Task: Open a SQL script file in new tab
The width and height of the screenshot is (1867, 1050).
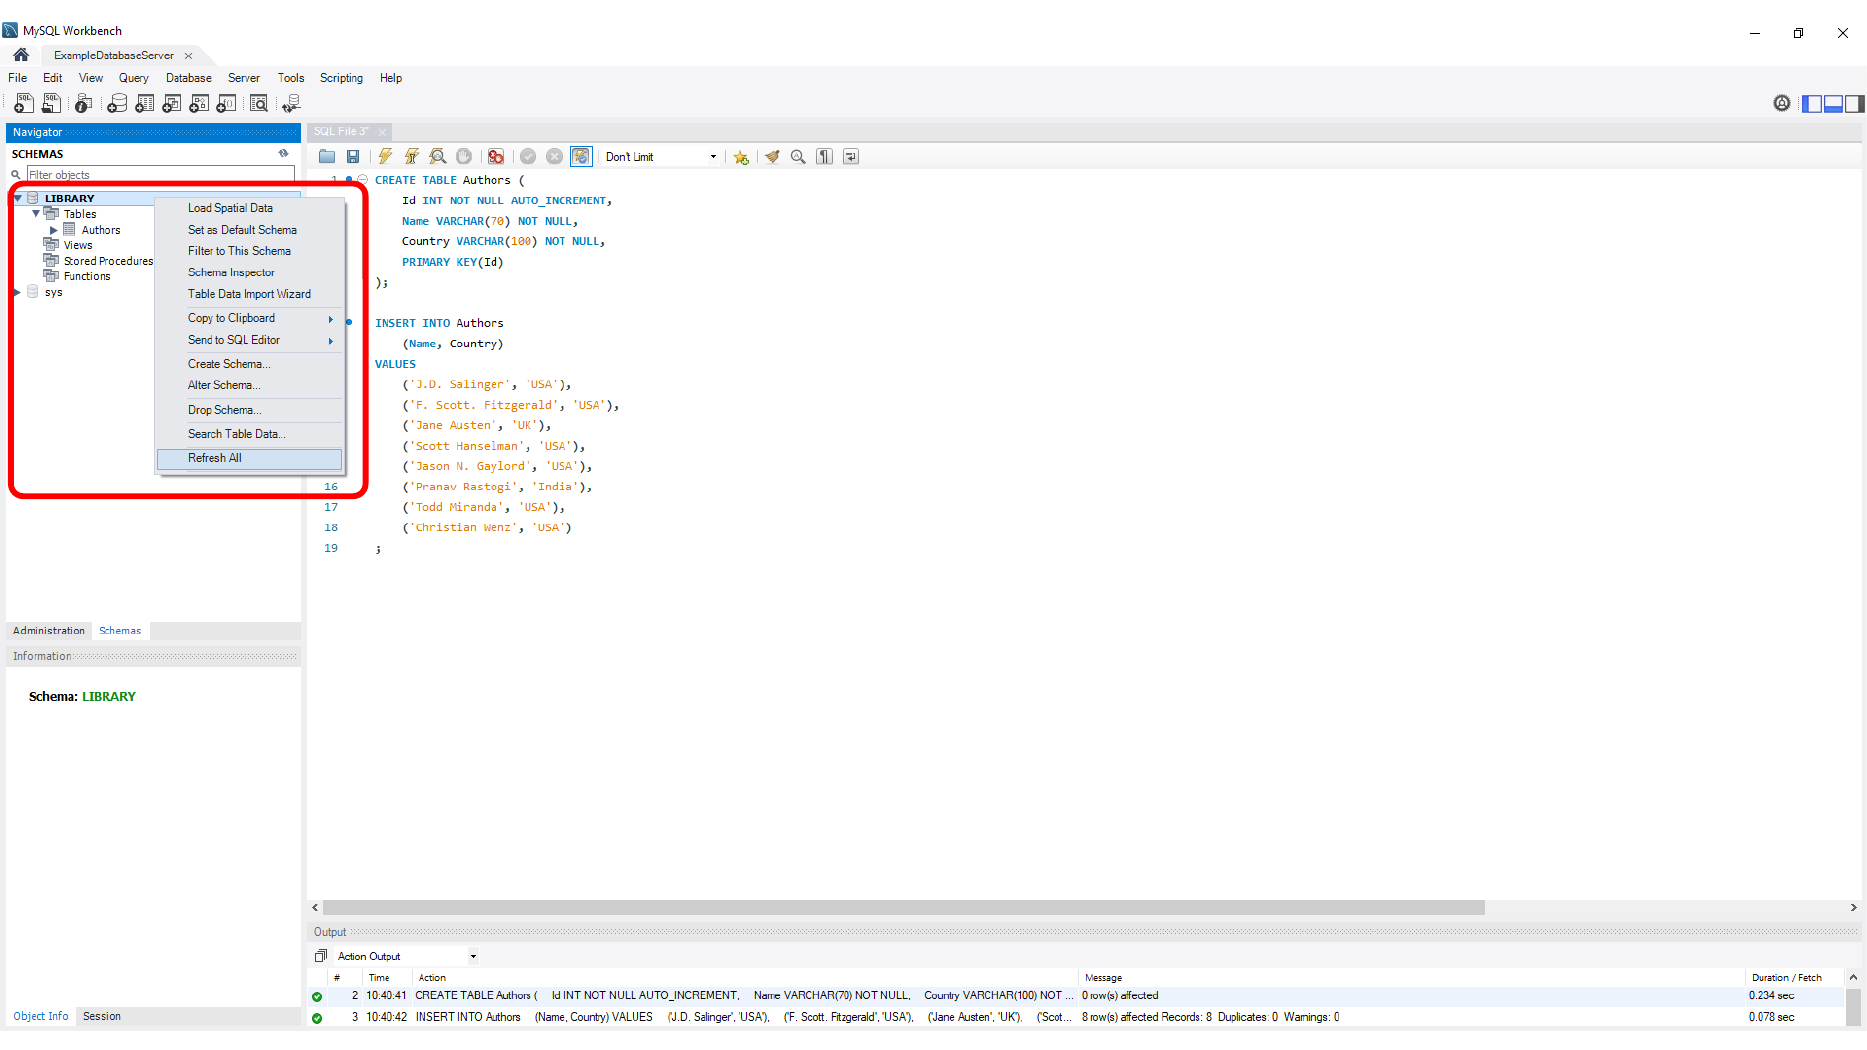Action: 51,103
